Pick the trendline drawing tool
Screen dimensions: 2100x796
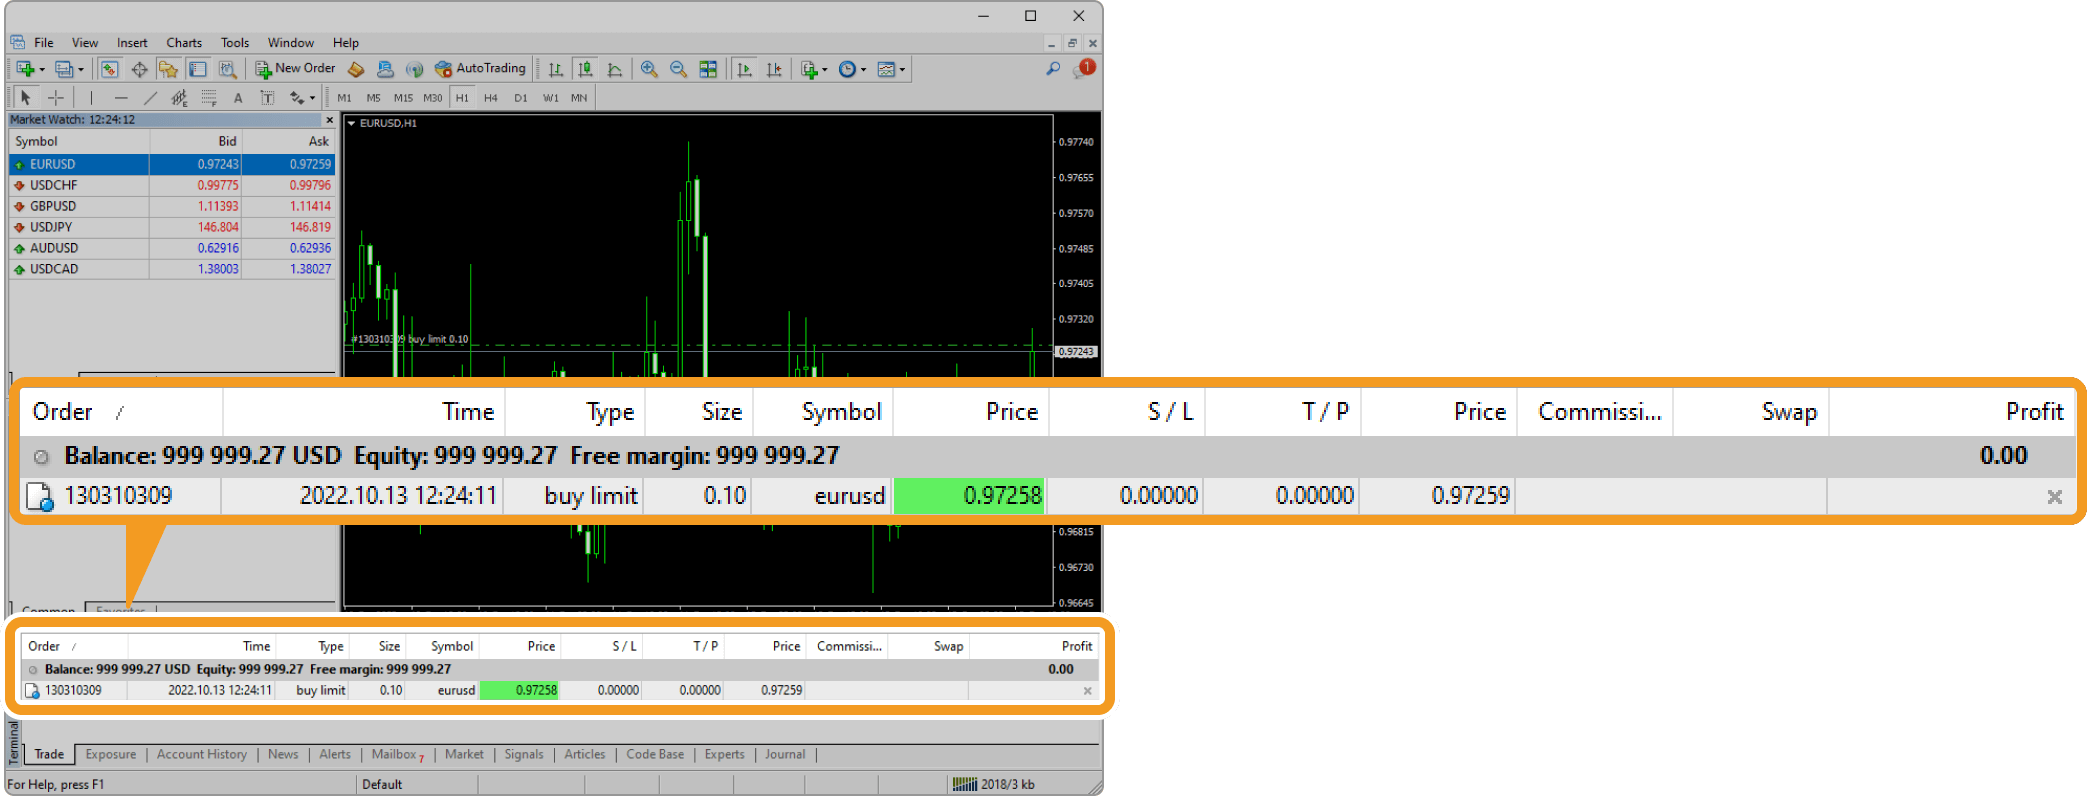[150, 98]
